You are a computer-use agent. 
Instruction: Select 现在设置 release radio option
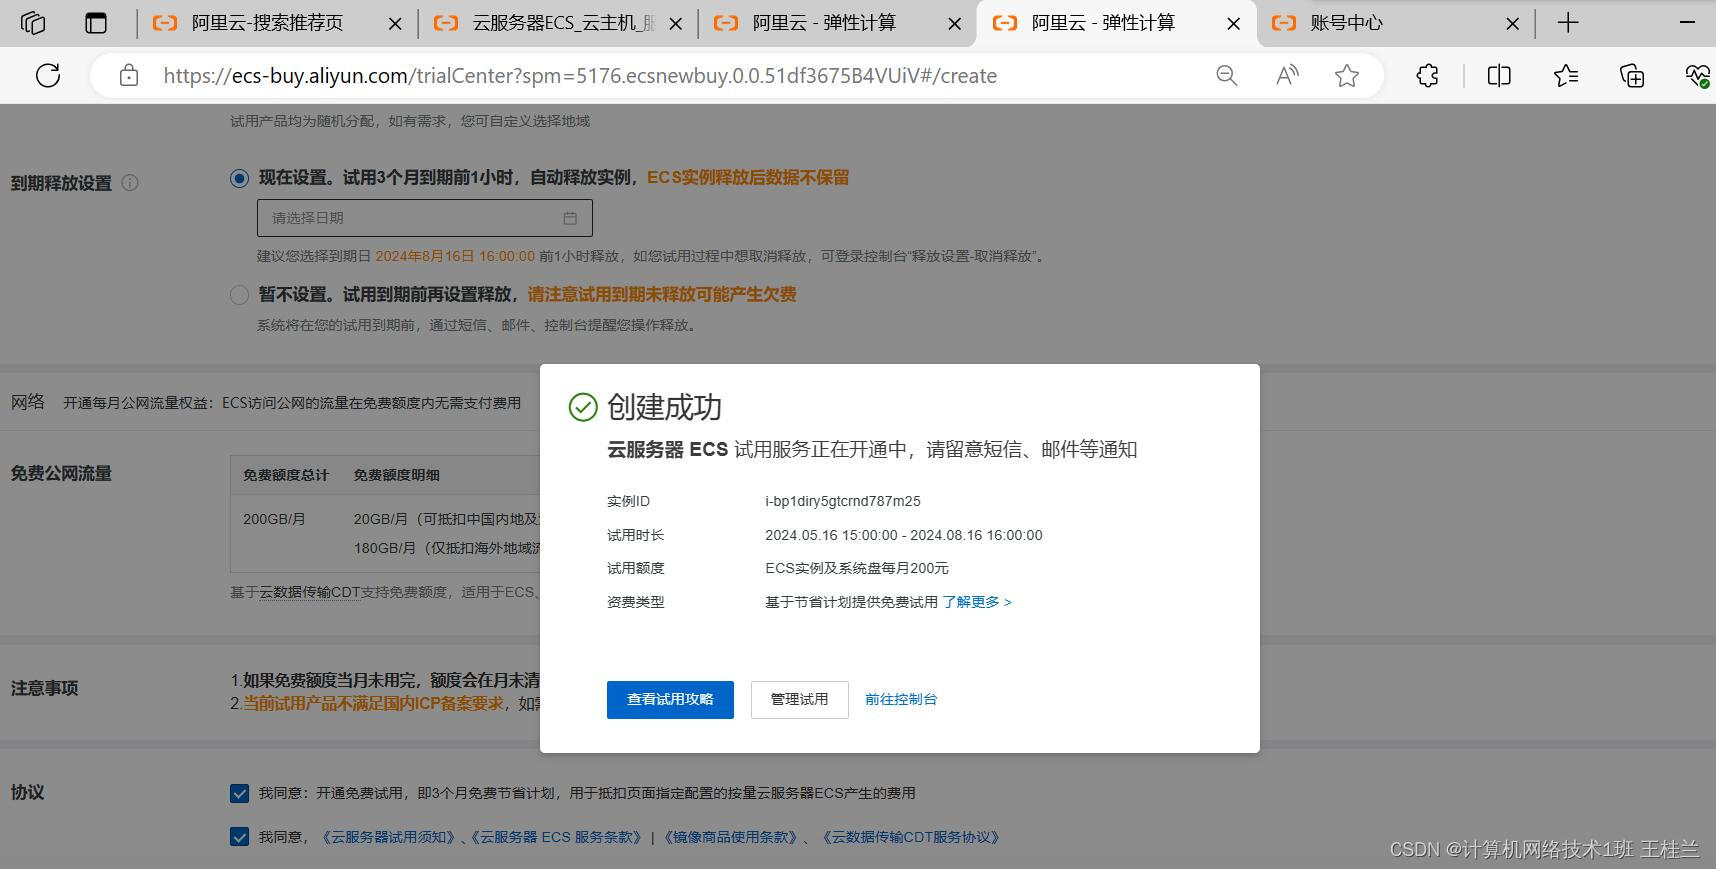pyautogui.click(x=239, y=178)
